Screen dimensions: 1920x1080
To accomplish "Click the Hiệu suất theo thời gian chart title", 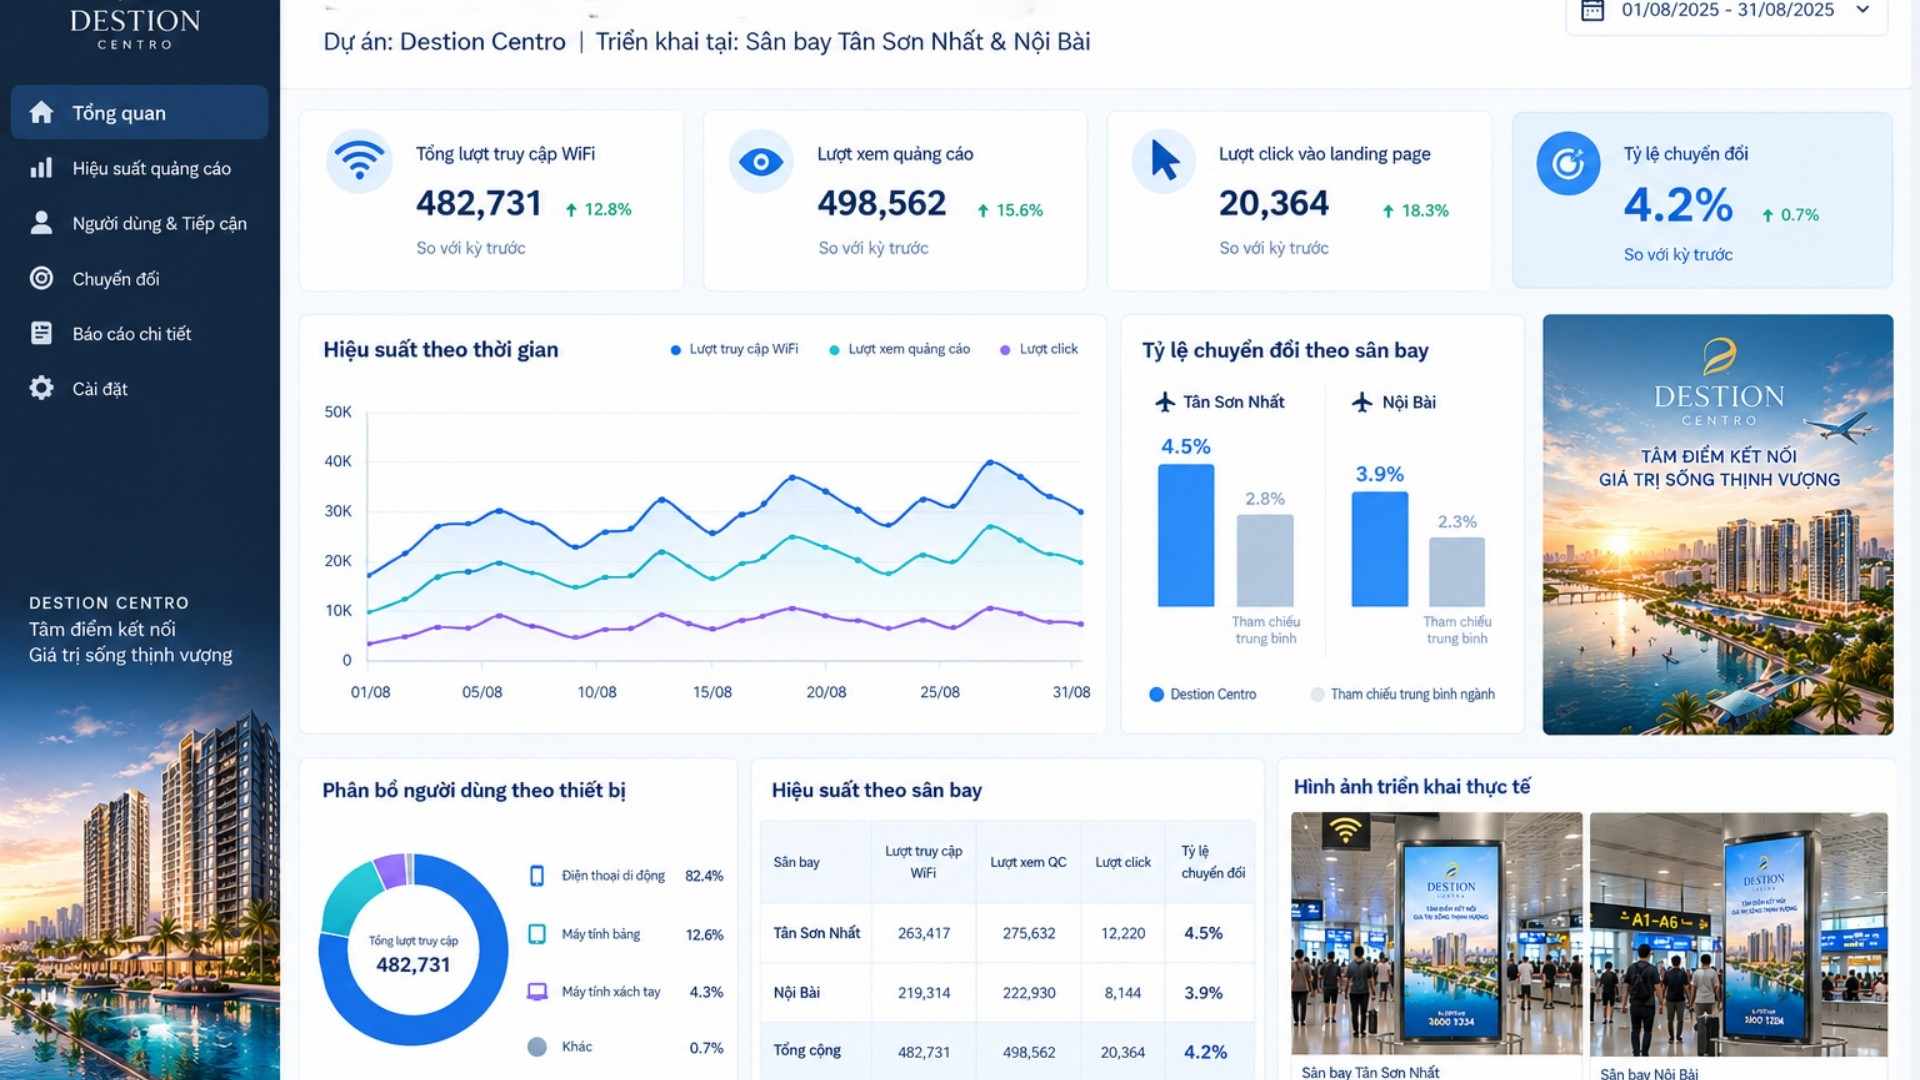I will click(x=440, y=349).
